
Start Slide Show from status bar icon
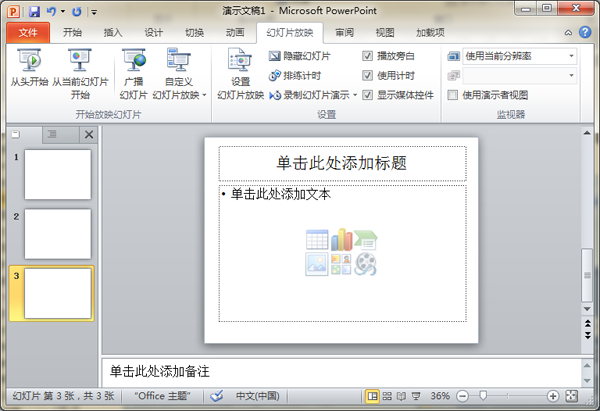[416, 396]
